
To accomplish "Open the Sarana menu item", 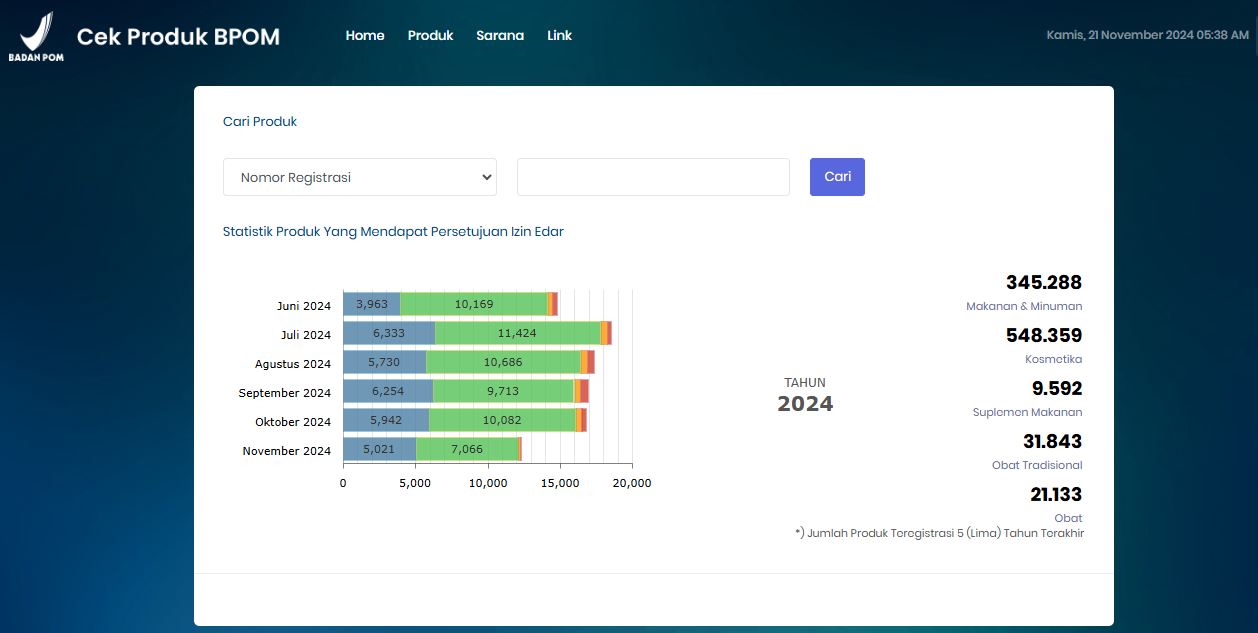I will click(500, 35).
